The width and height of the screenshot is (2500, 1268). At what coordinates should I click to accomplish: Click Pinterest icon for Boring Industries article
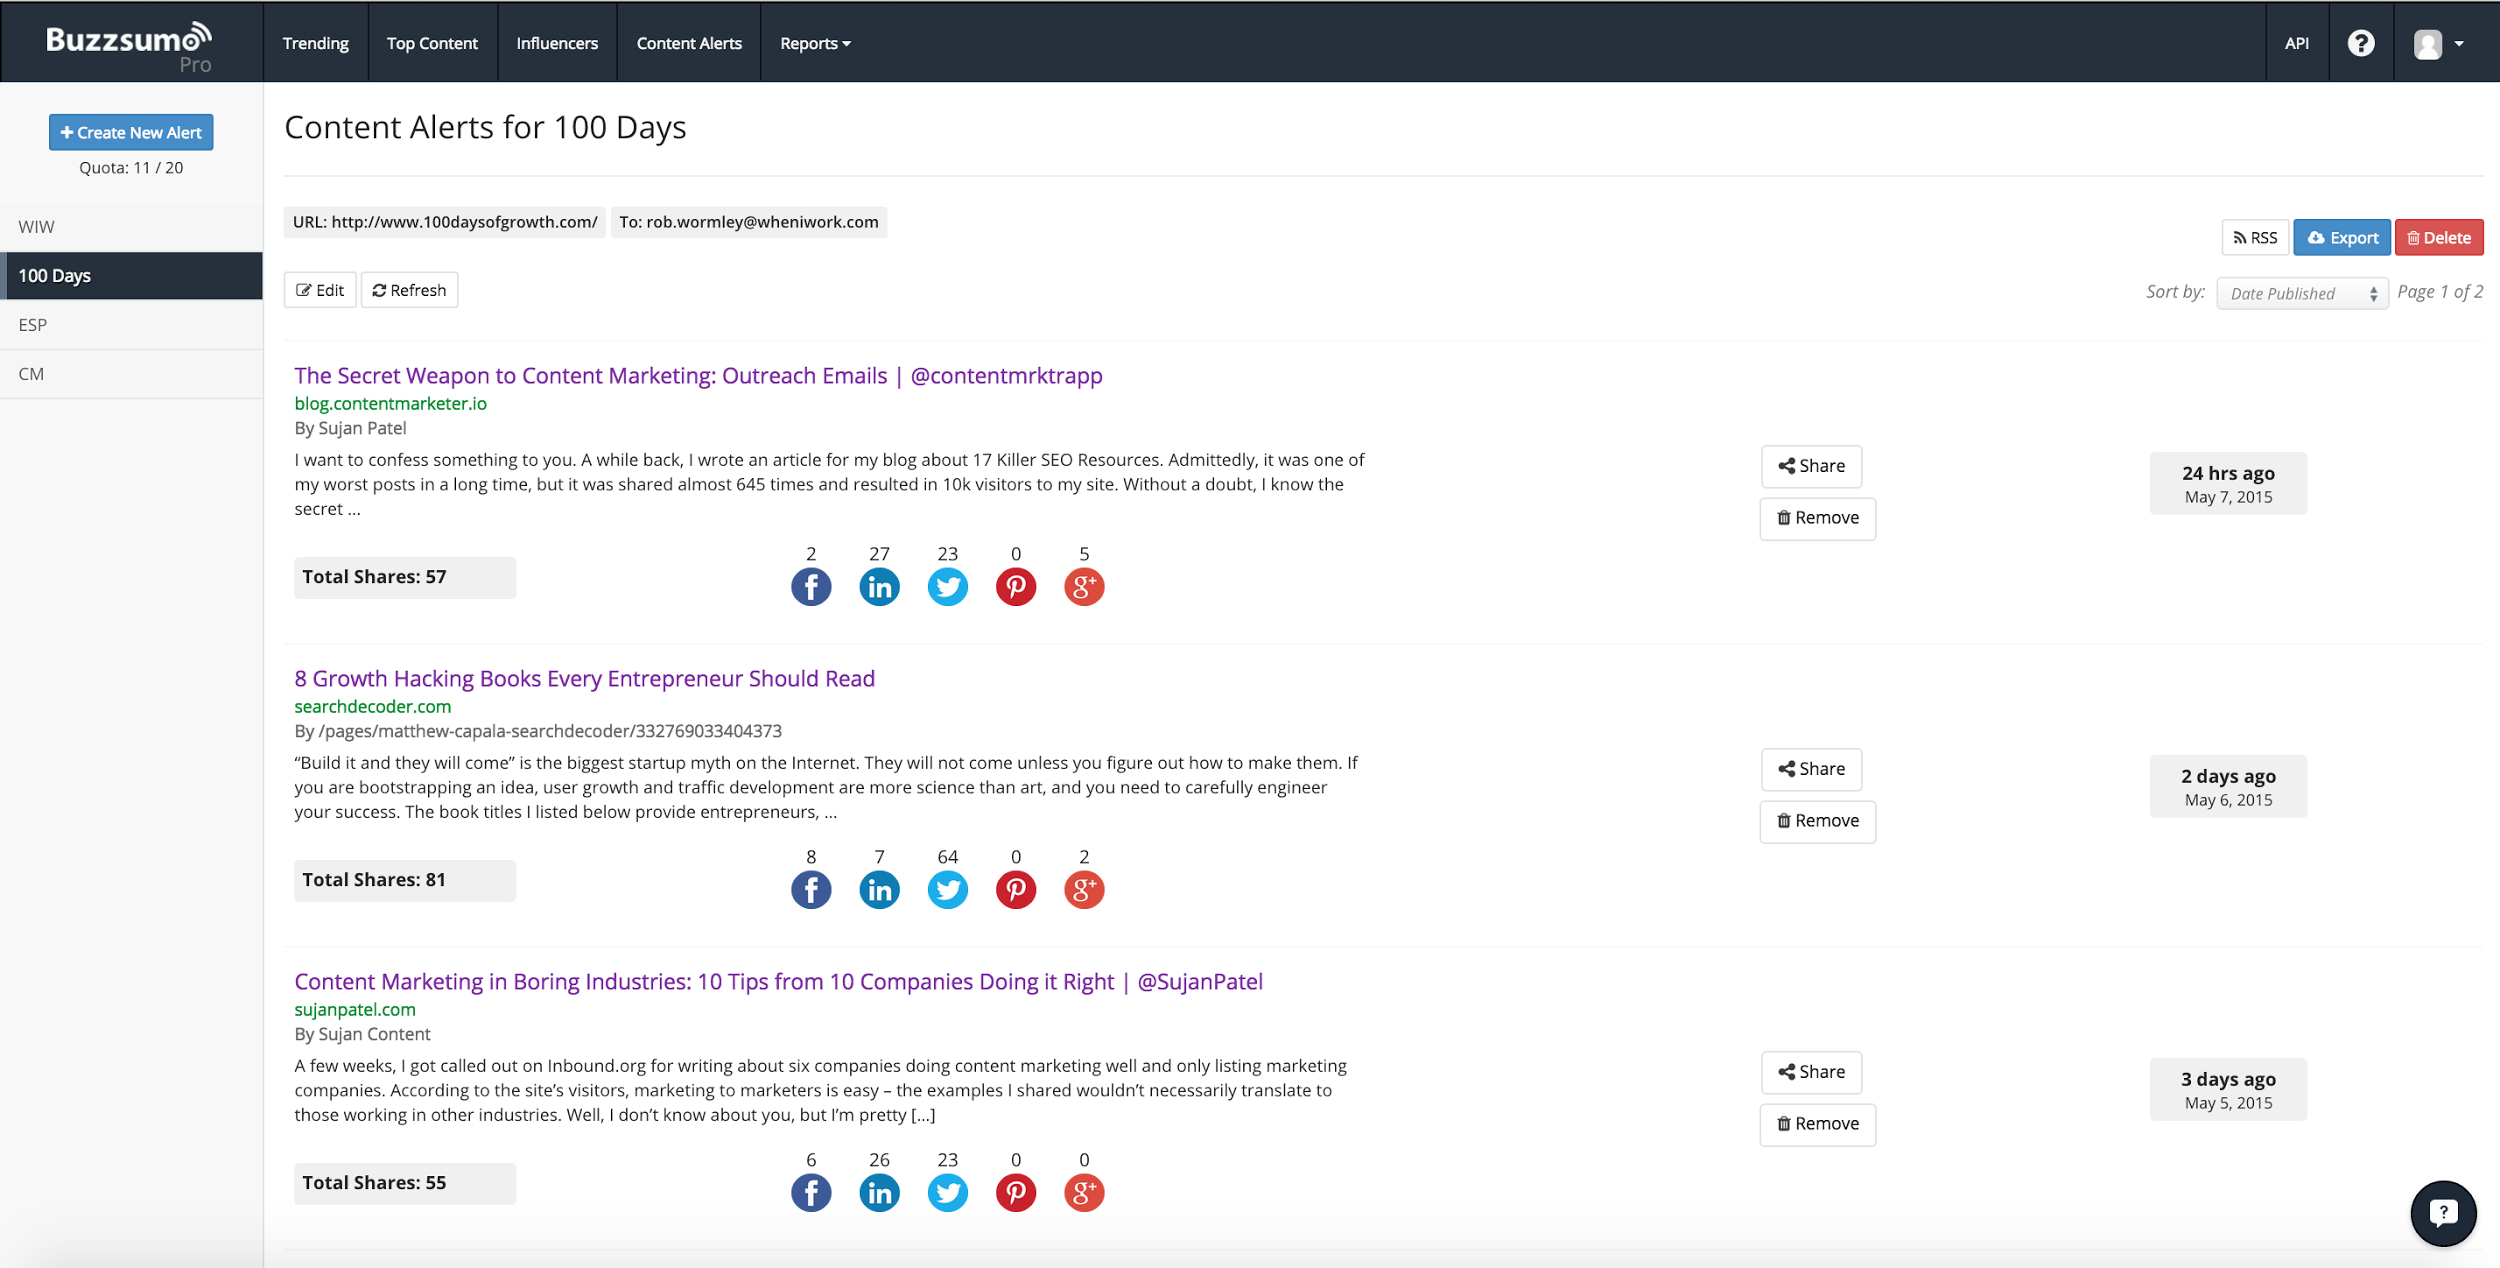1016,1193
